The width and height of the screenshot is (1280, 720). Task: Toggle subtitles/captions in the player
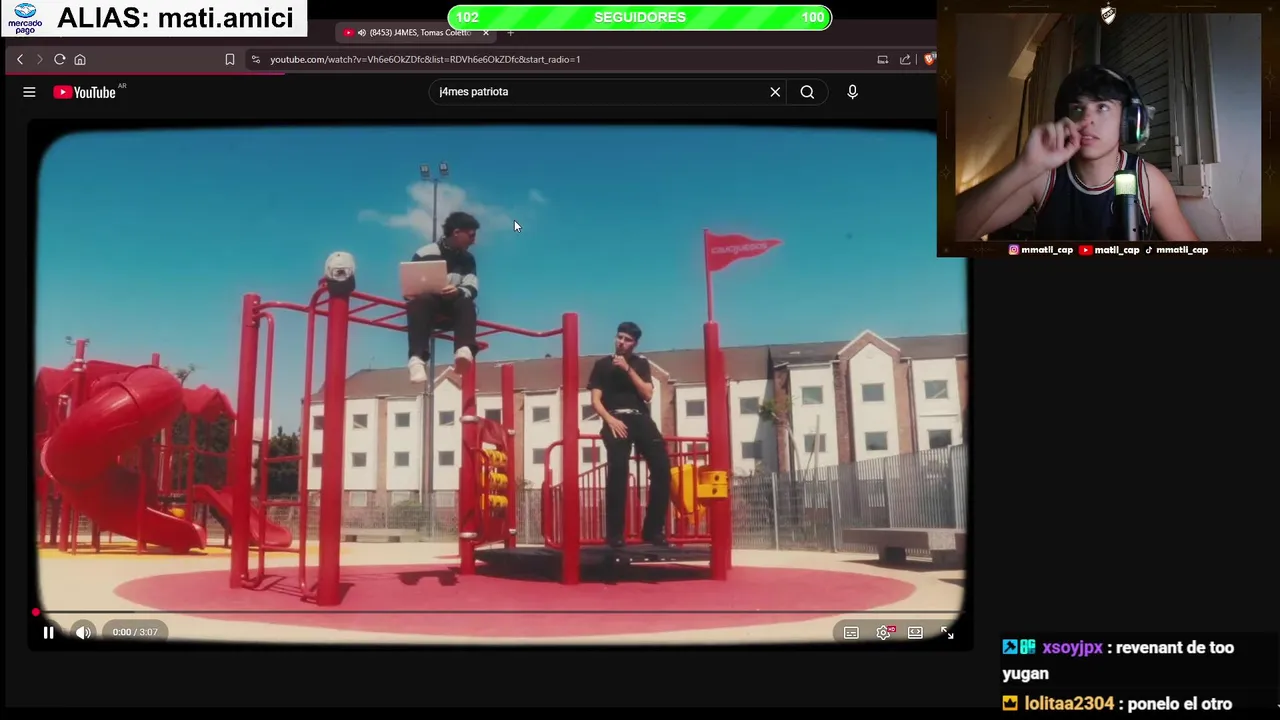point(851,632)
